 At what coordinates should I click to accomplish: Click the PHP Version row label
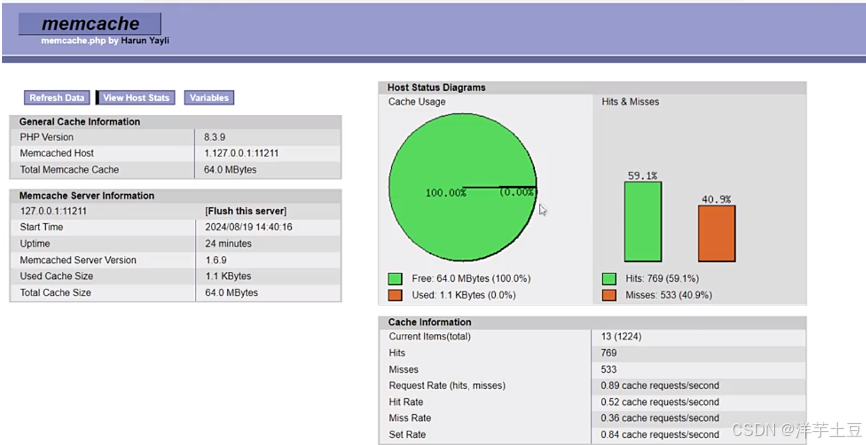click(46, 137)
